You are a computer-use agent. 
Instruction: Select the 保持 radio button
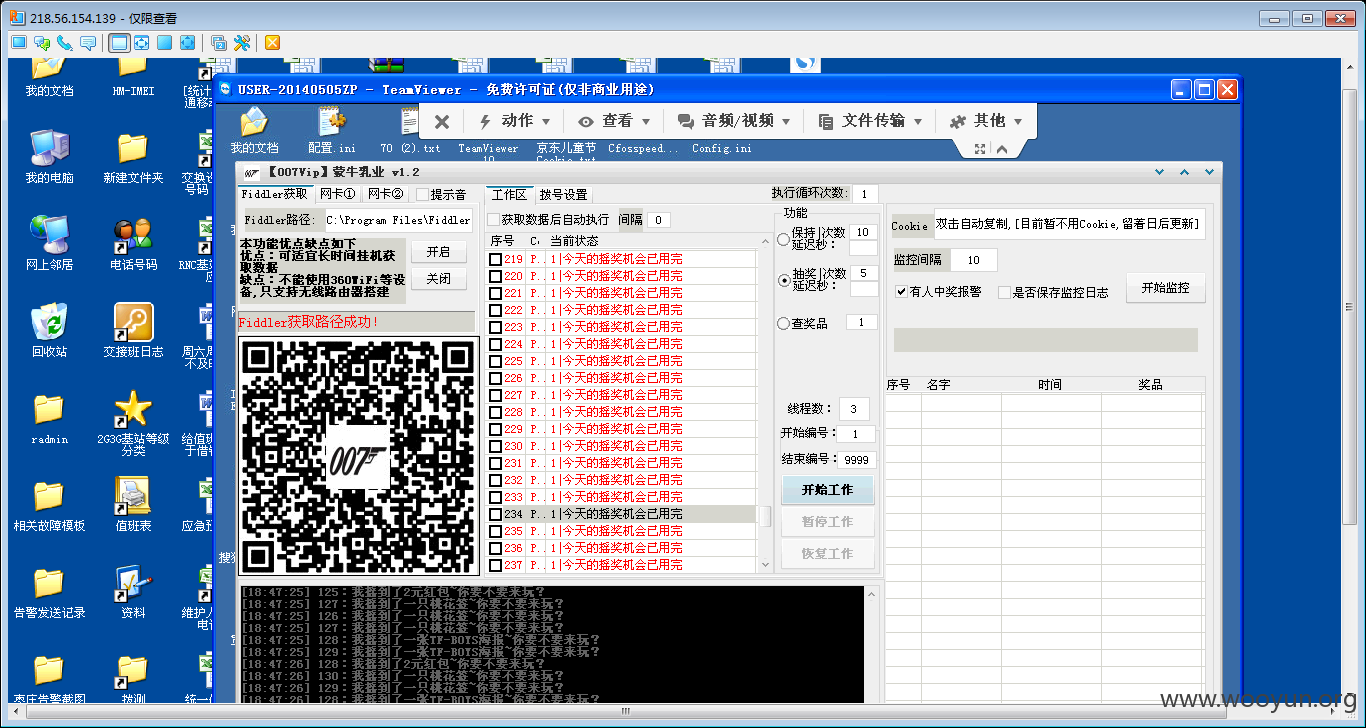tap(783, 239)
